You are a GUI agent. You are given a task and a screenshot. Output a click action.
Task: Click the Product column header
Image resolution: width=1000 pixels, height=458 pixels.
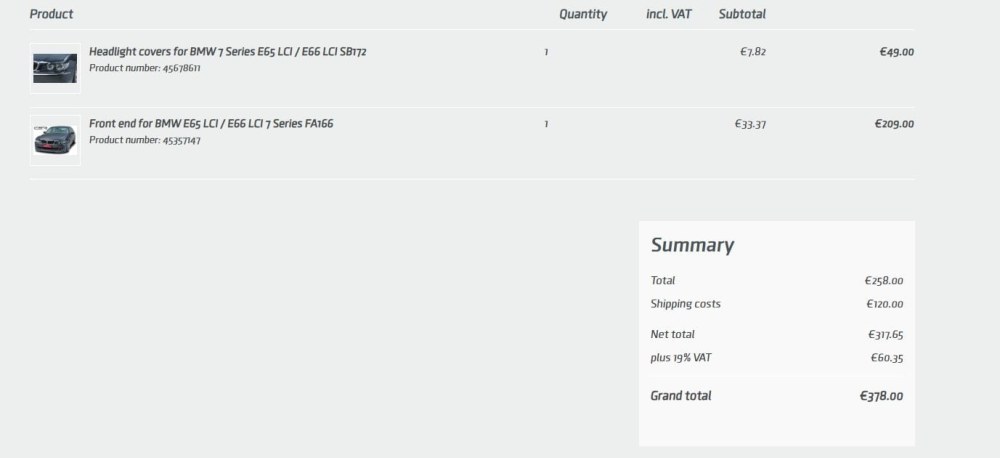point(51,14)
